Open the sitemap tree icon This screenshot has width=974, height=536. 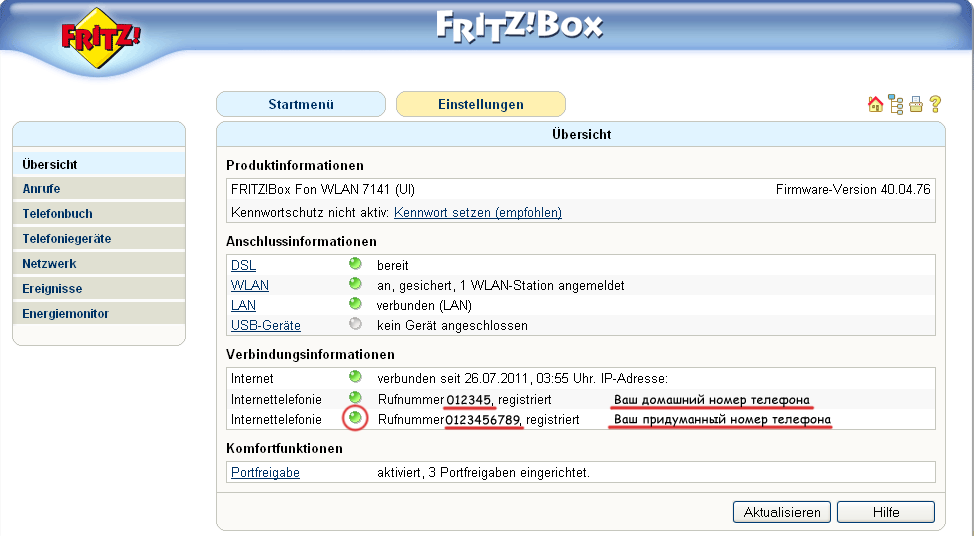point(896,104)
